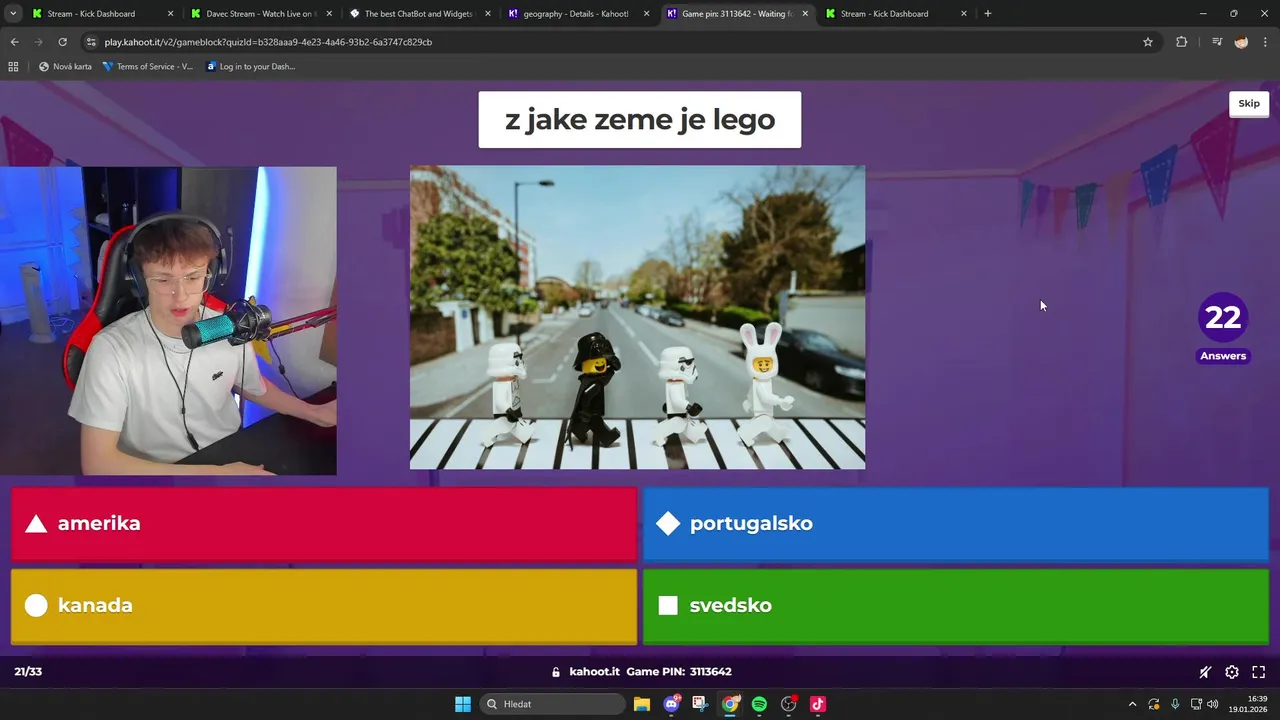The height and width of the screenshot is (720, 1280).
Task: Click the lock icon beside kahoot.it
Action: [x=556, y=672]
